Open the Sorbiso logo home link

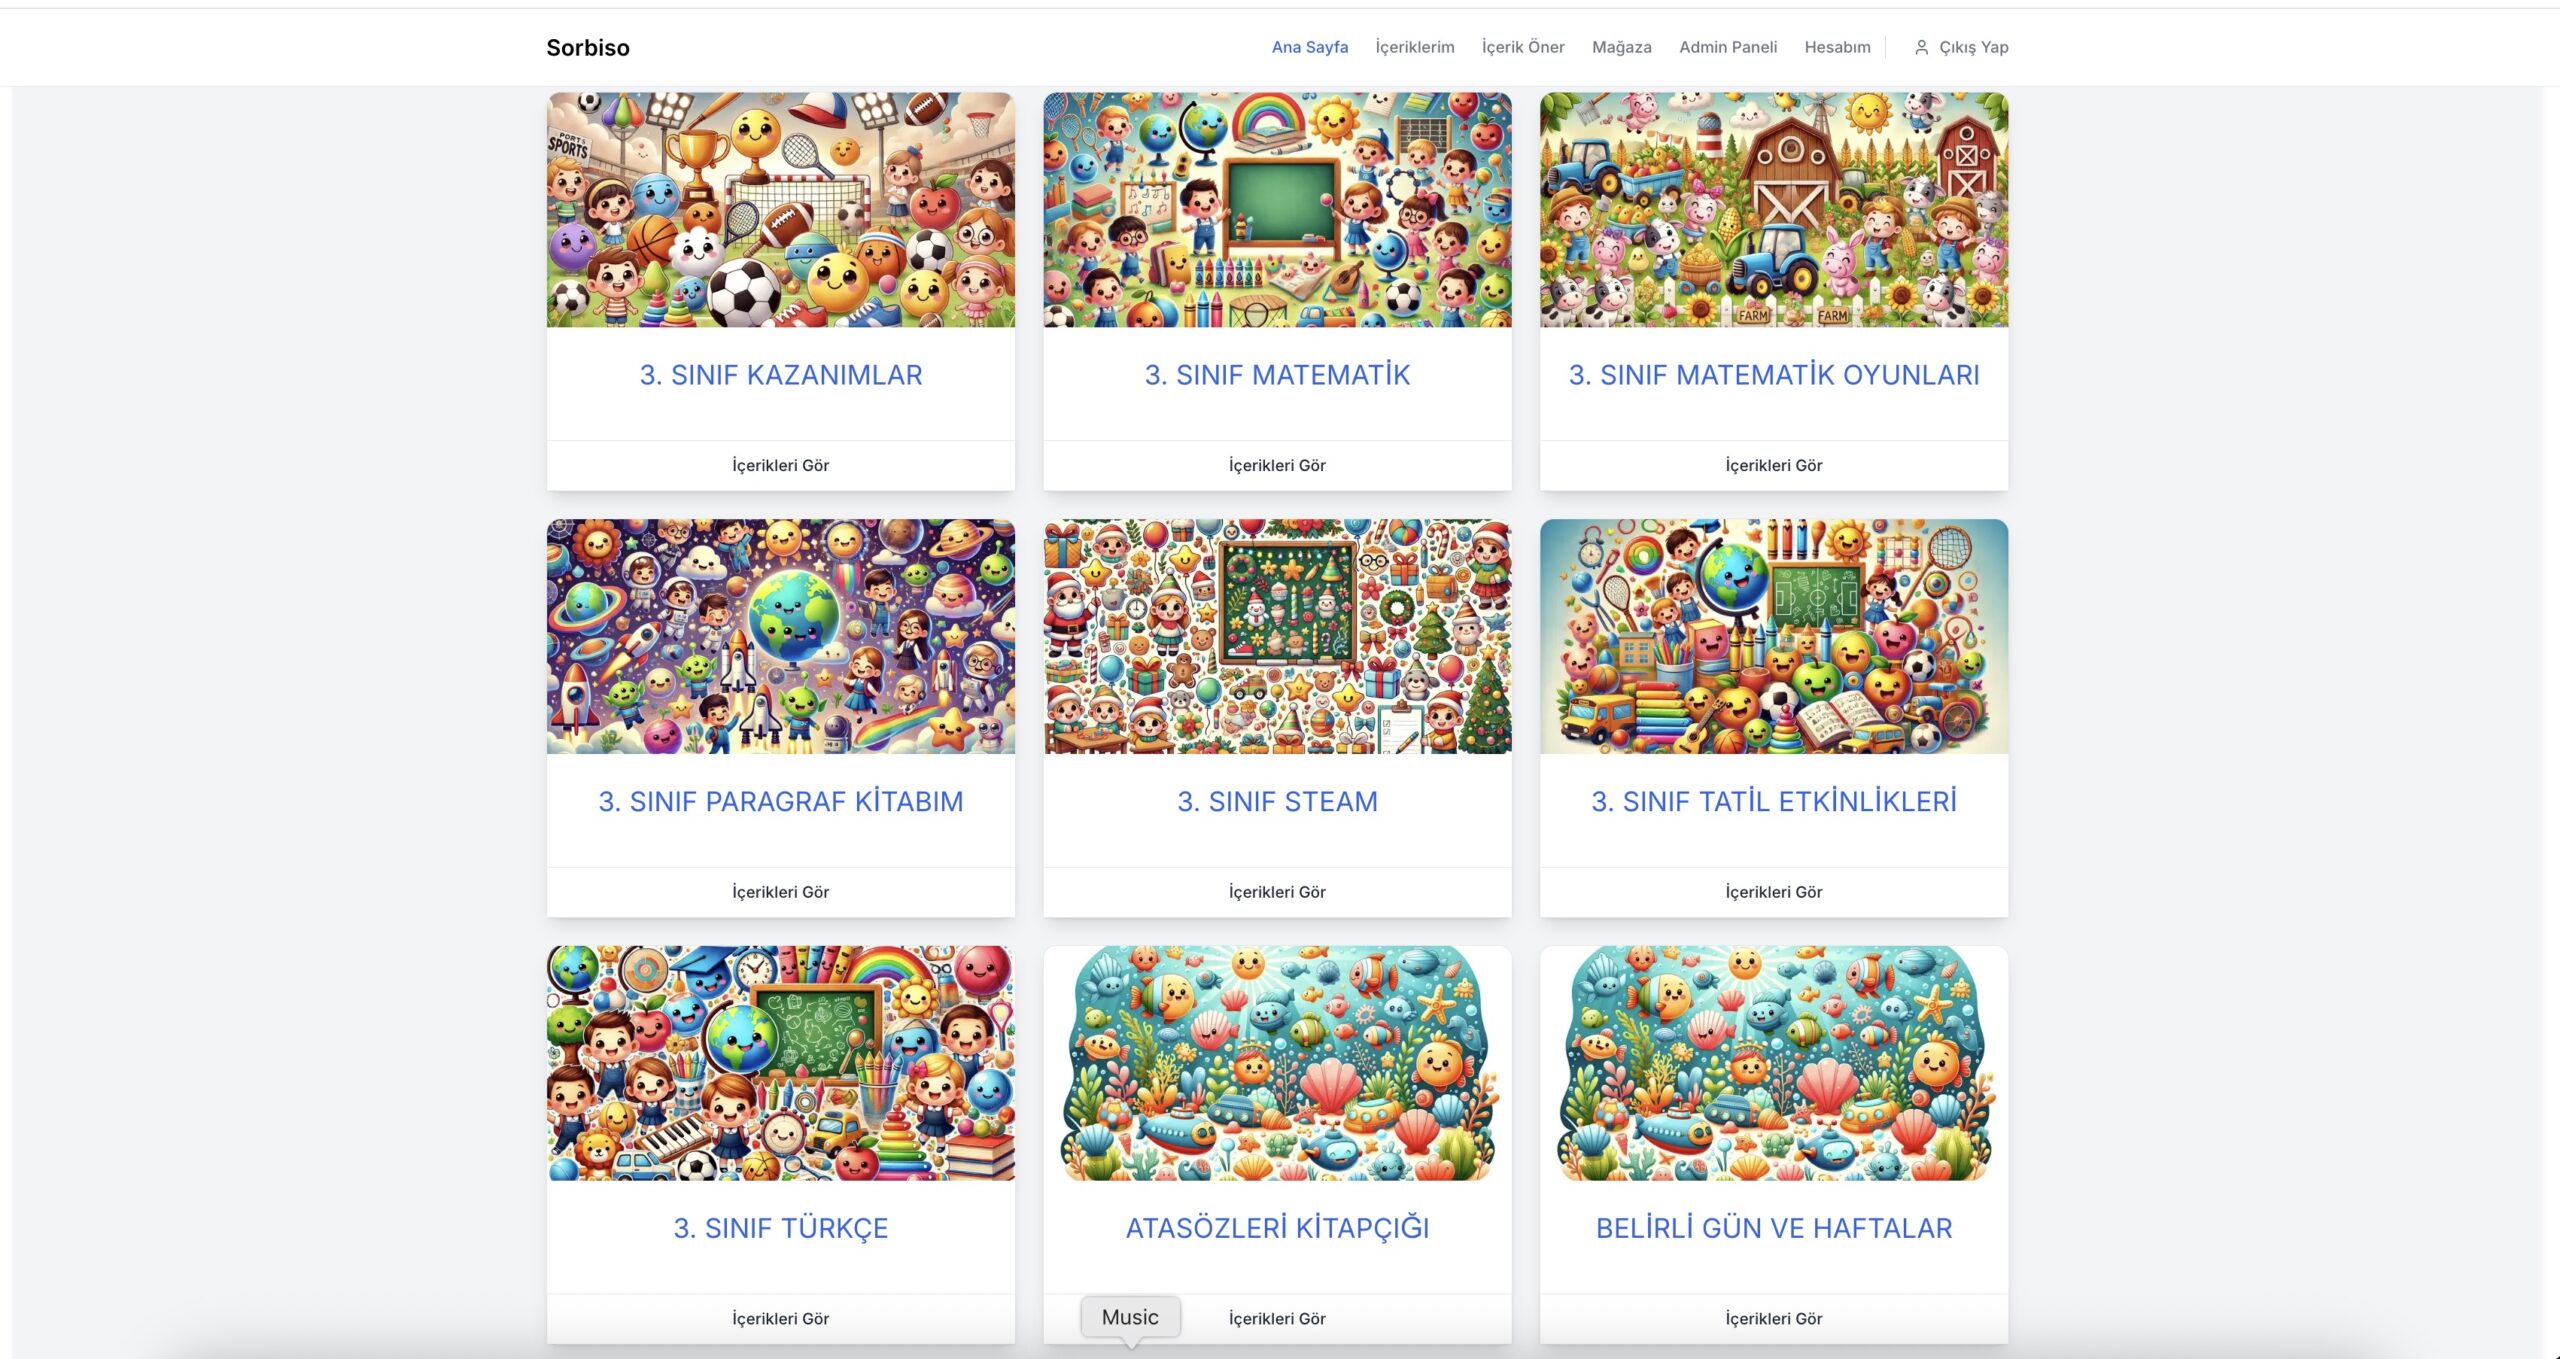click(588, 47)
